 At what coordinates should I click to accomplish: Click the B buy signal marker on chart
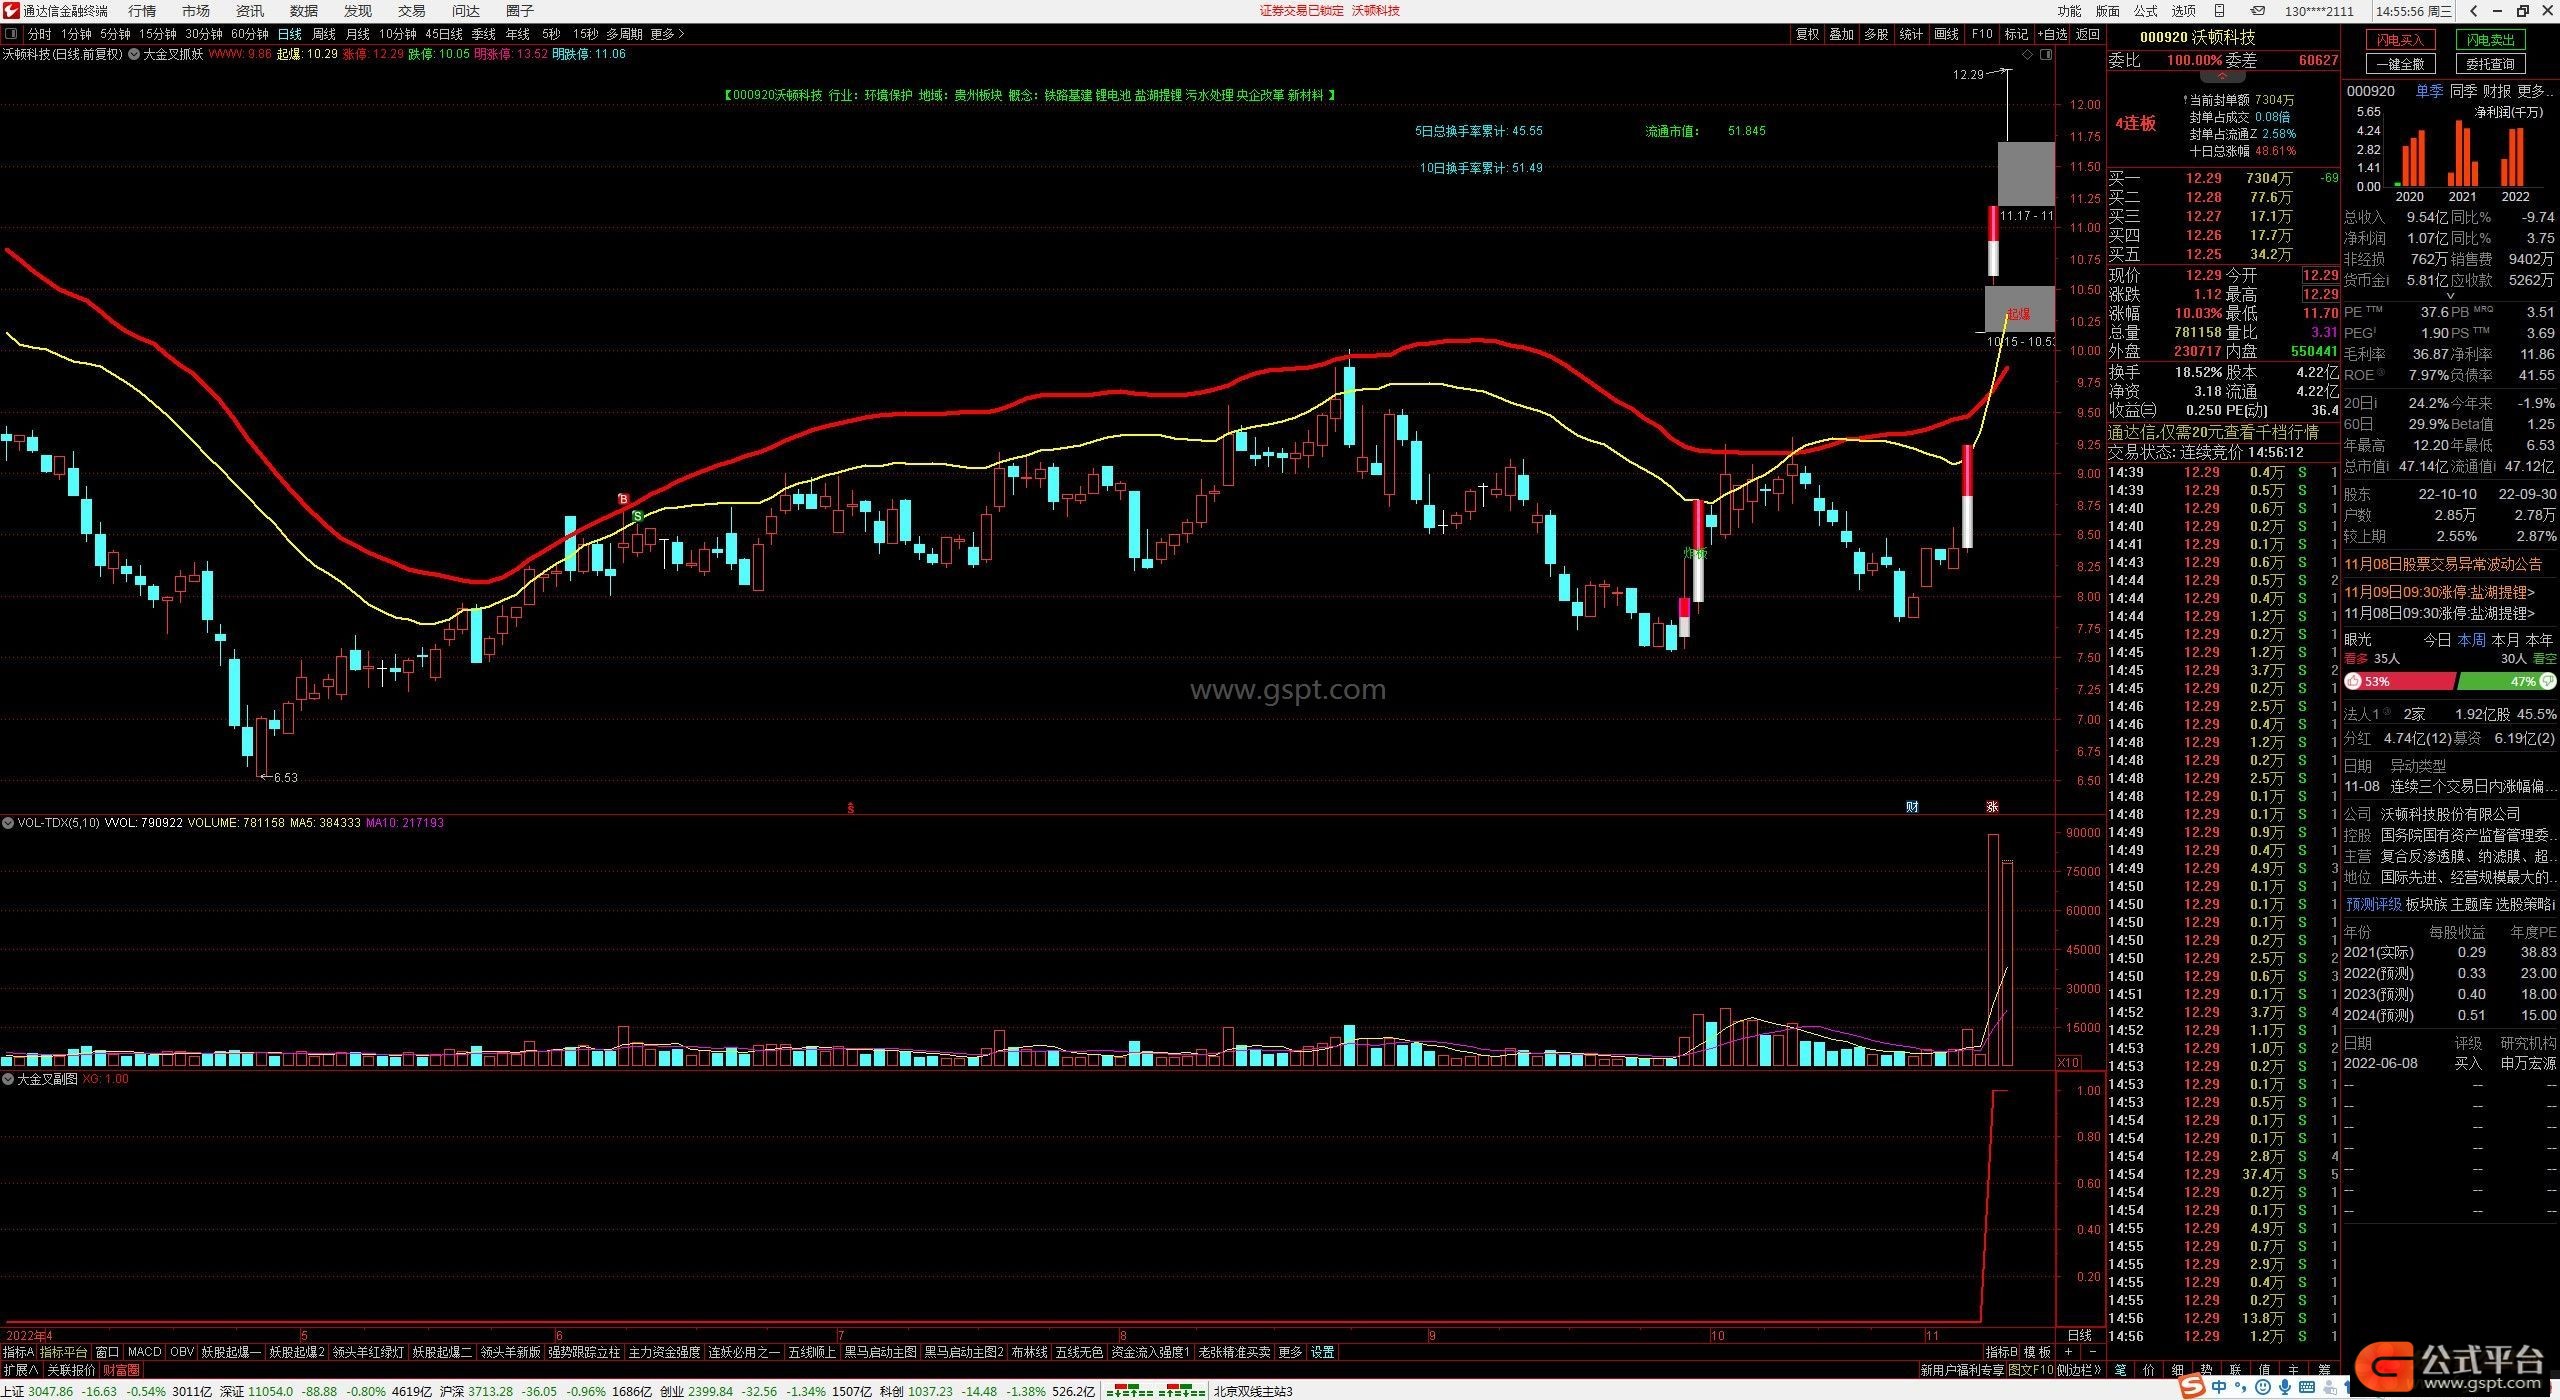(x=624, y=499)
